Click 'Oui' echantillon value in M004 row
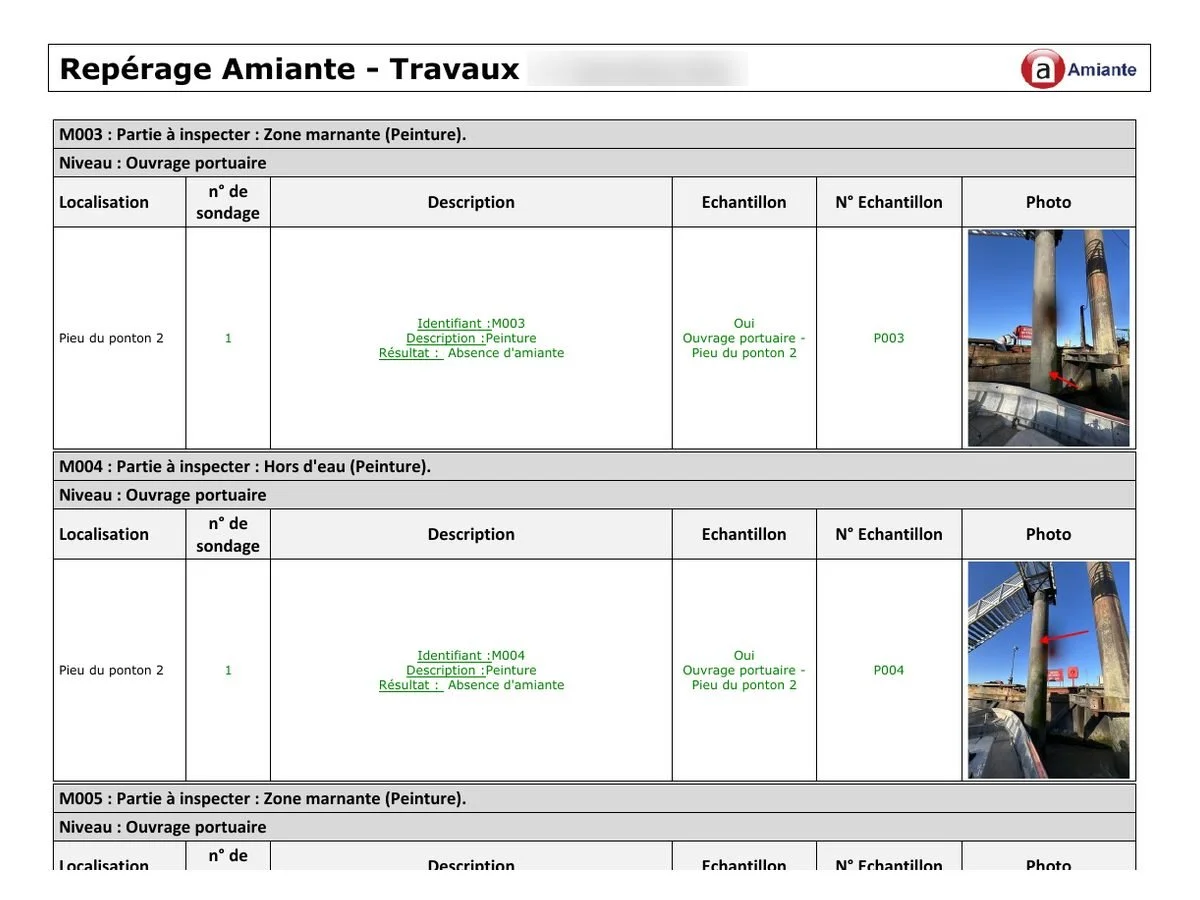 pos(744,656)
